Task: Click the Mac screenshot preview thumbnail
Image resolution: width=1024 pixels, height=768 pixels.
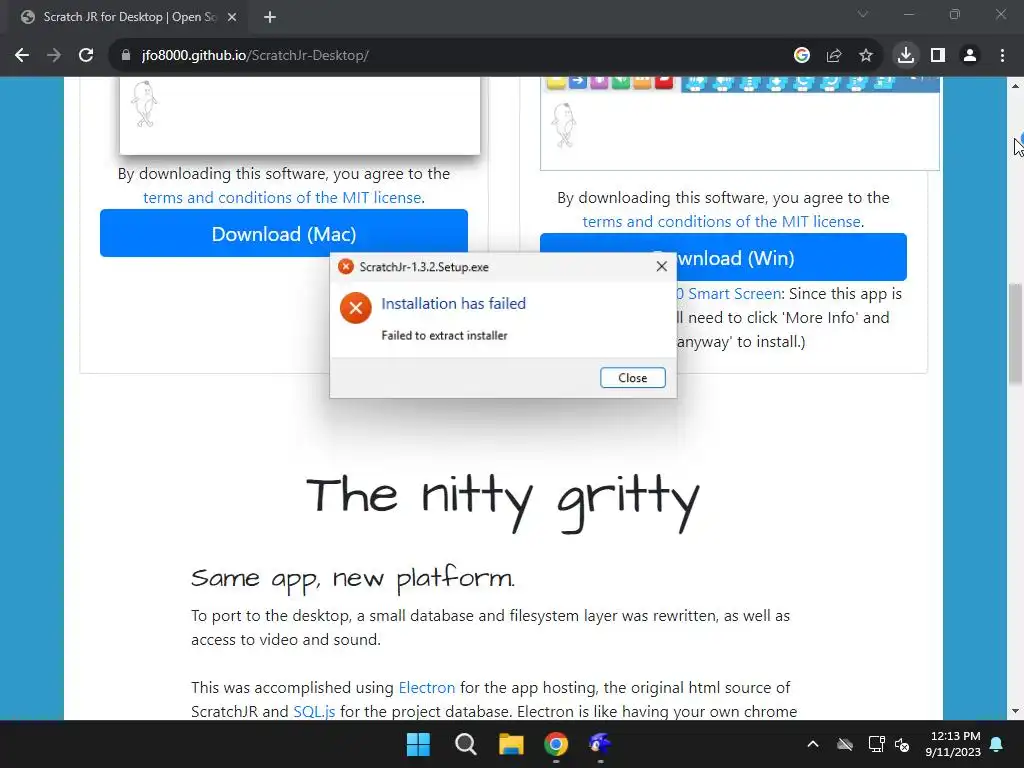Action: coord(300,116)
